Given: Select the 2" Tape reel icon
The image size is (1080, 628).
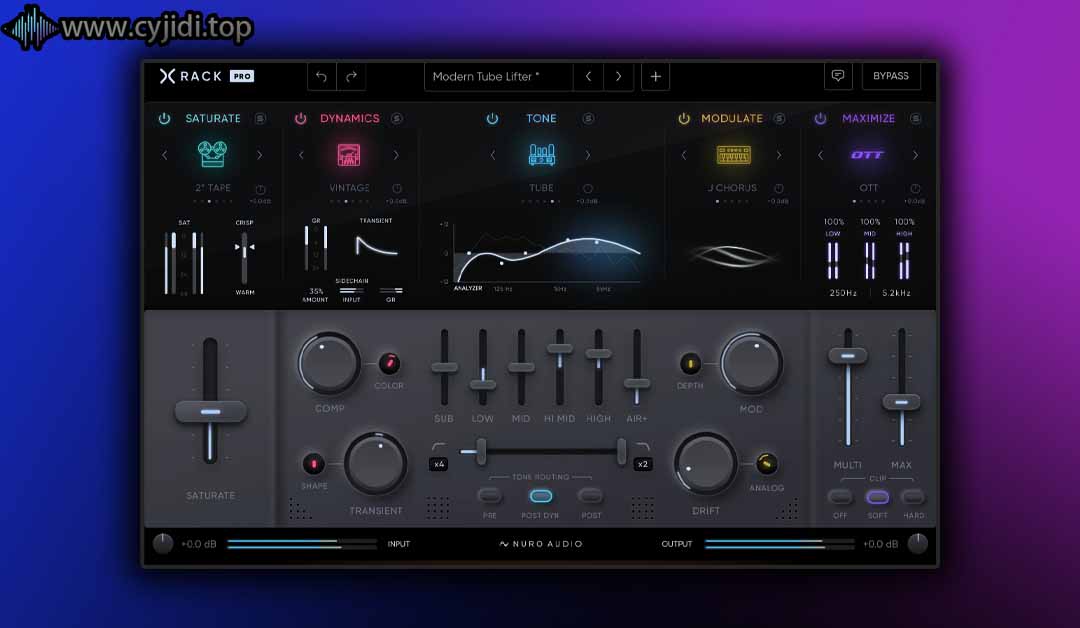Looking at the screenshot, I should [x=212, y=154].
